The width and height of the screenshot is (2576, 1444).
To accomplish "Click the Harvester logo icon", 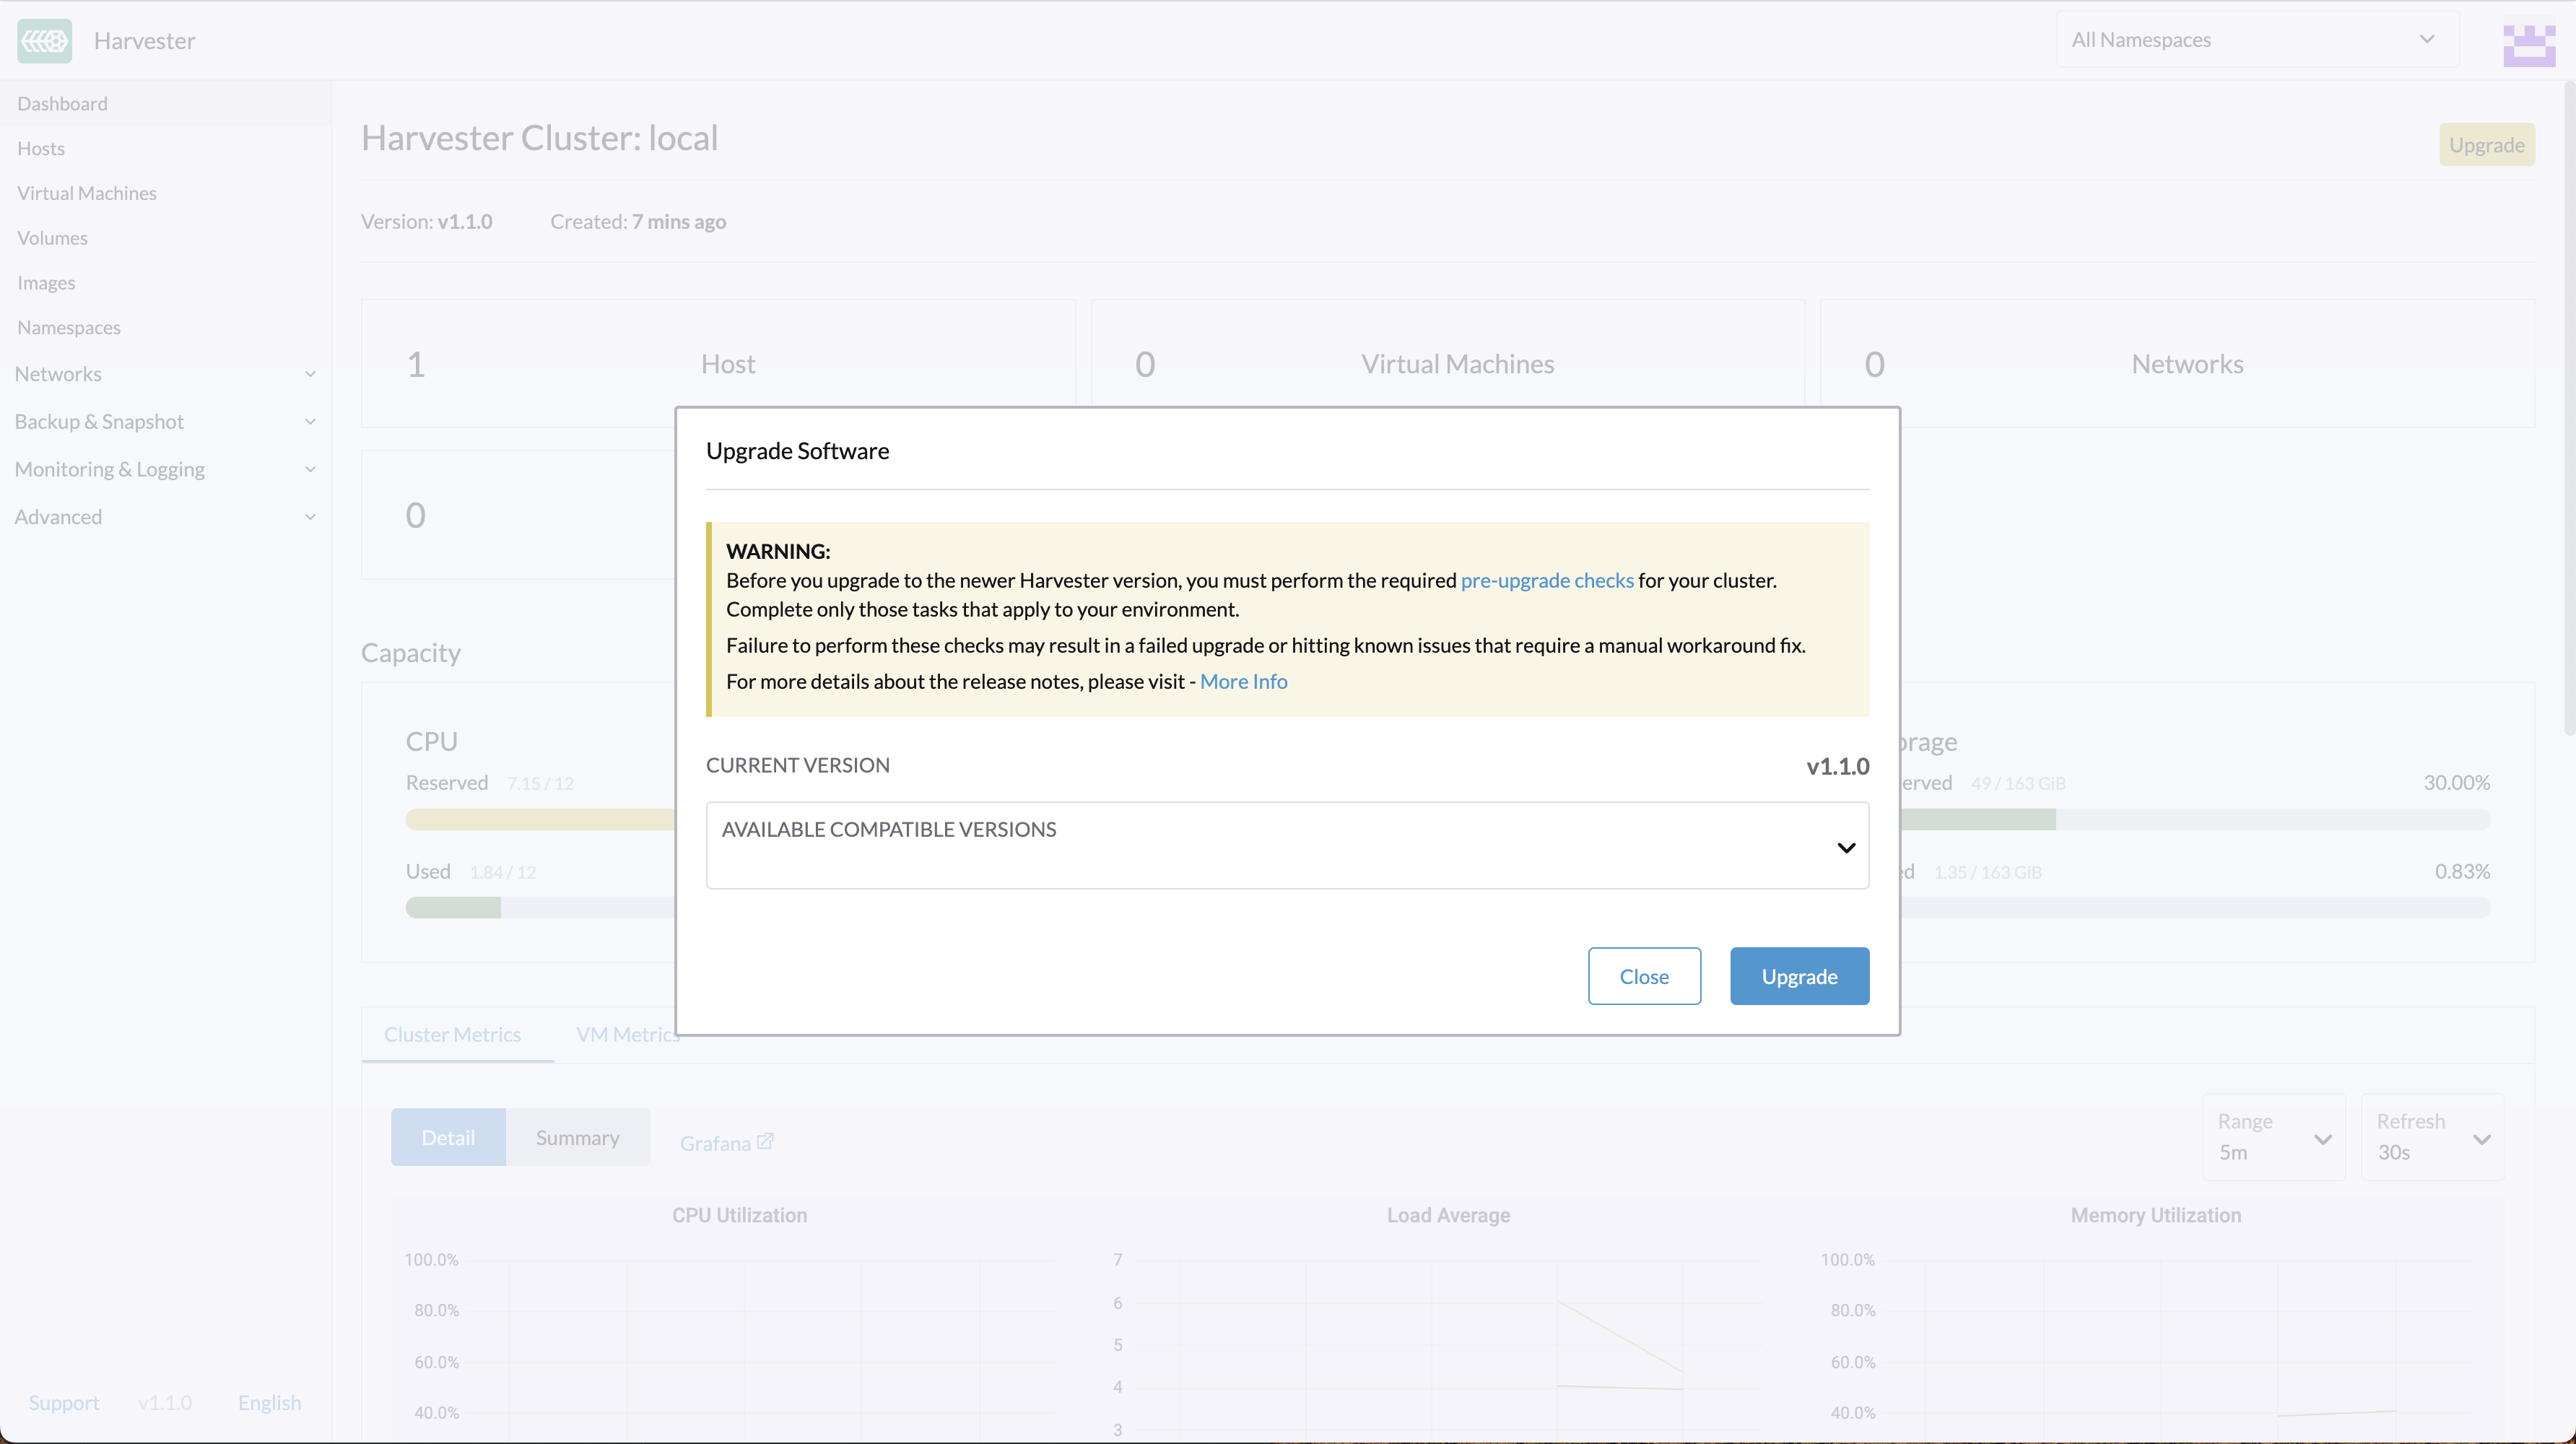I will coord(43,40).
